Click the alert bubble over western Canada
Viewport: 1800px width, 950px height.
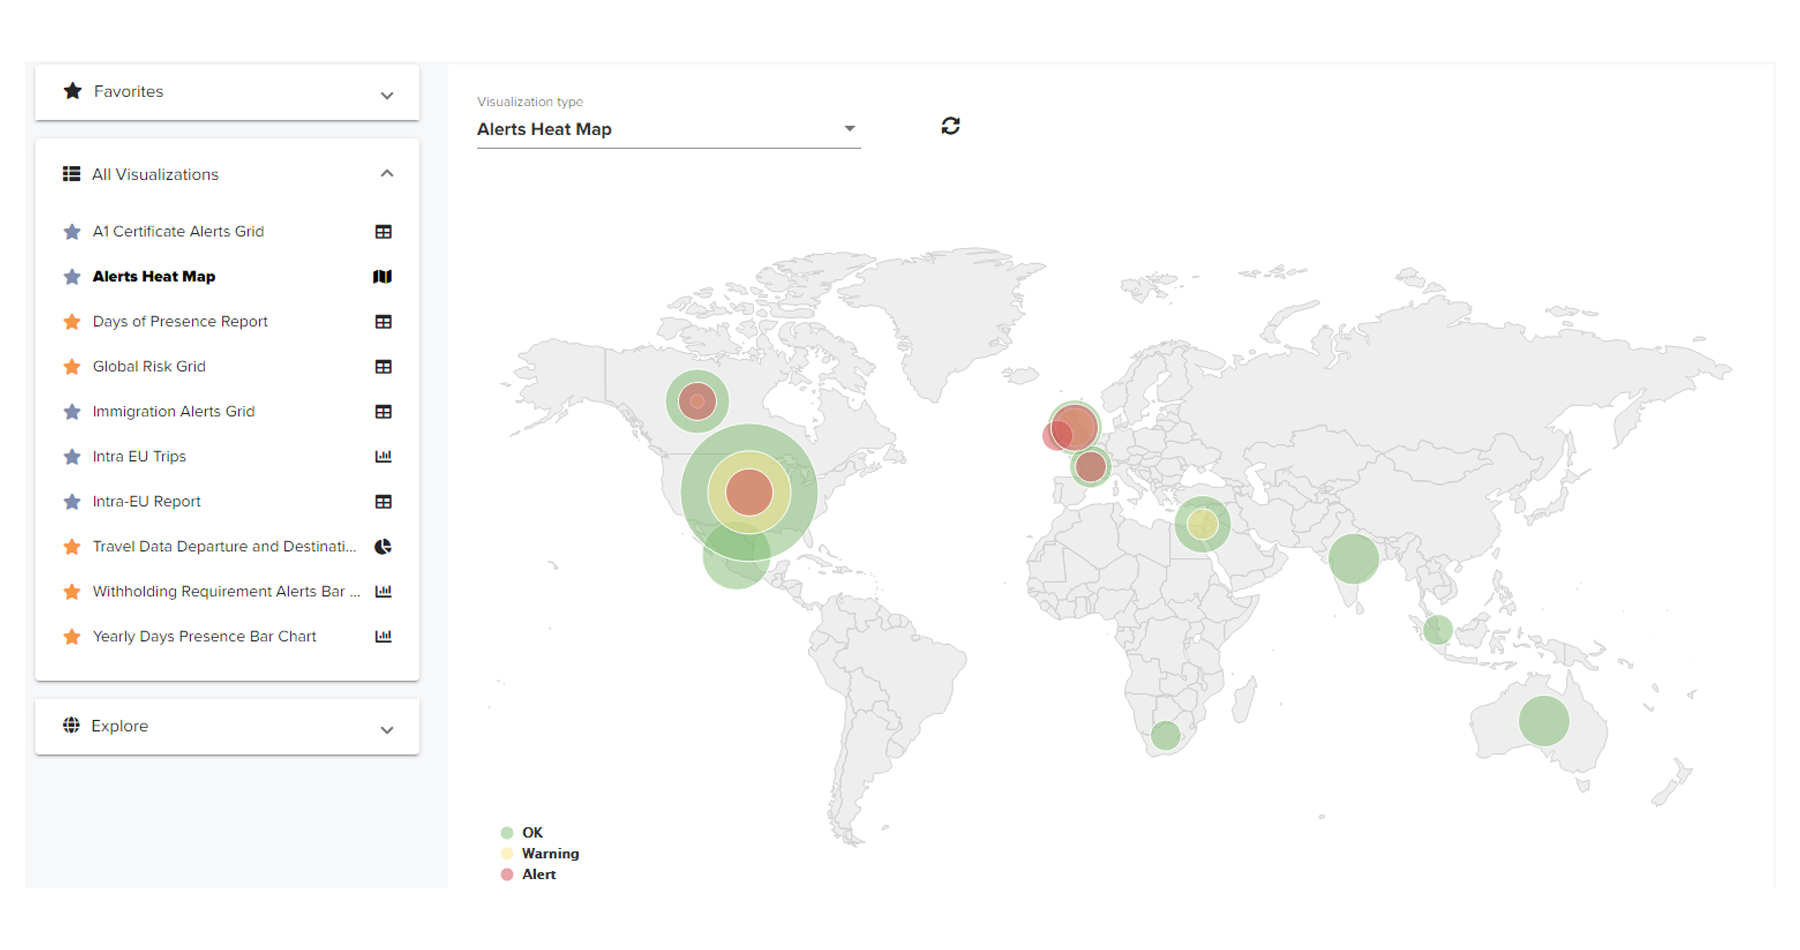coord(697,401)
